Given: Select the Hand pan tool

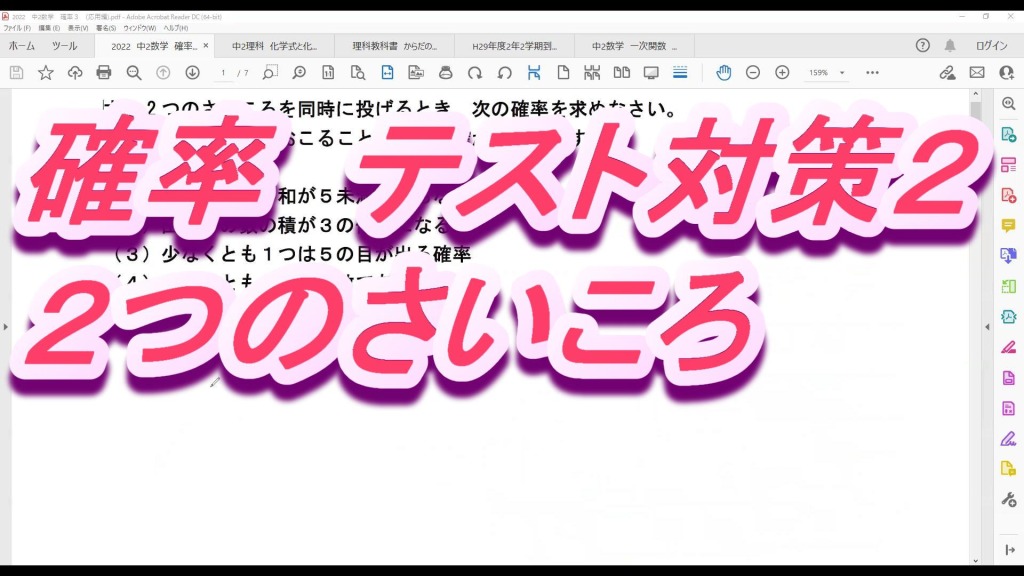Looking at the screenshot, I should [723, 73].
